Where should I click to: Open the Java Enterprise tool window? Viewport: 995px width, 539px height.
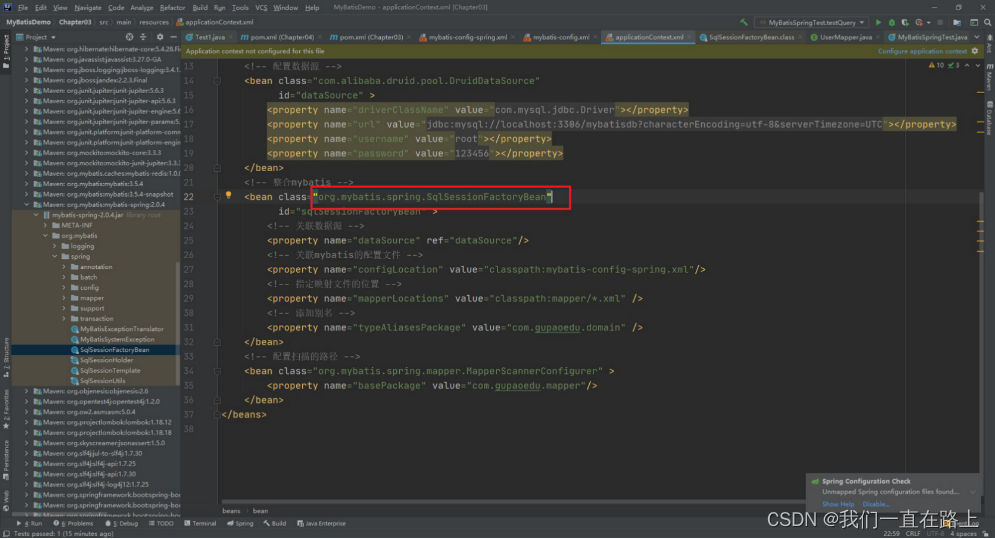pyautogui.click(x=321, y=524)
